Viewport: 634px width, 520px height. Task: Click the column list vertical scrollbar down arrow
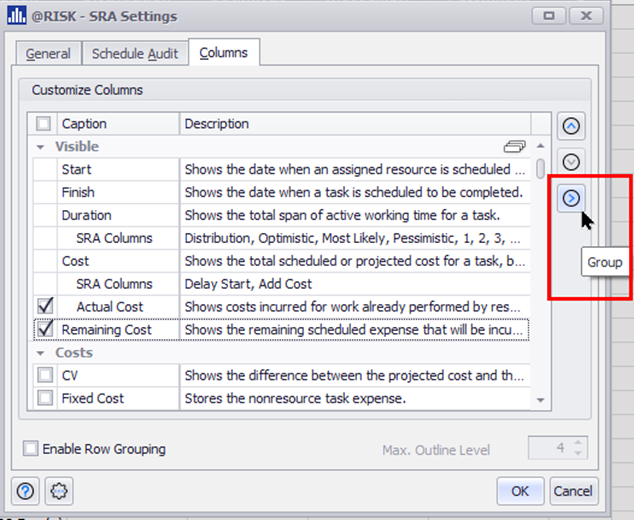541,400
